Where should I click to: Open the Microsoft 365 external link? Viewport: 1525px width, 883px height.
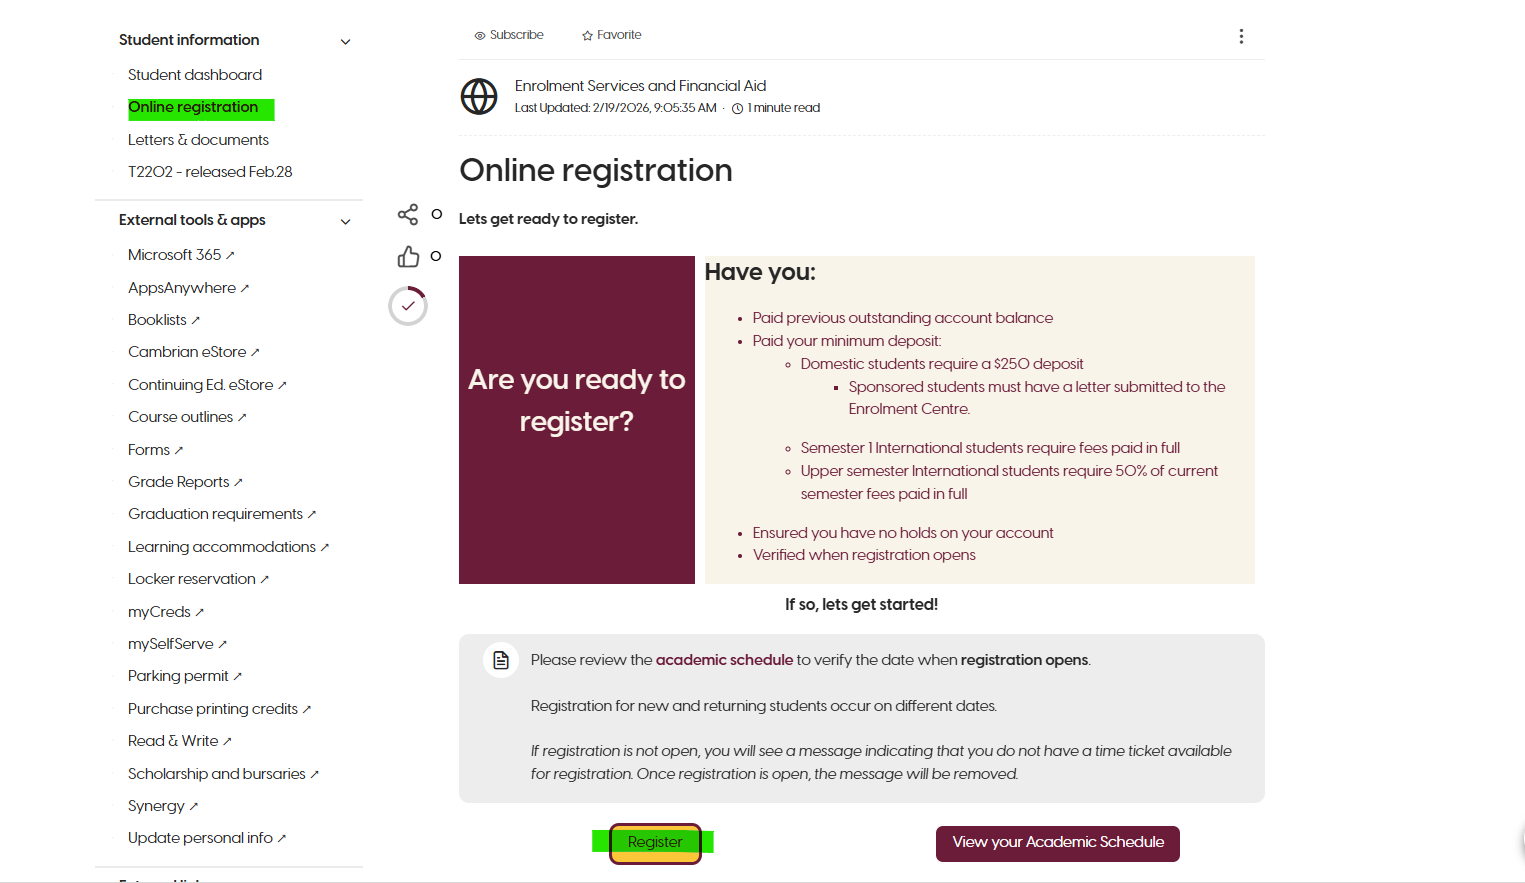(175, 255)
